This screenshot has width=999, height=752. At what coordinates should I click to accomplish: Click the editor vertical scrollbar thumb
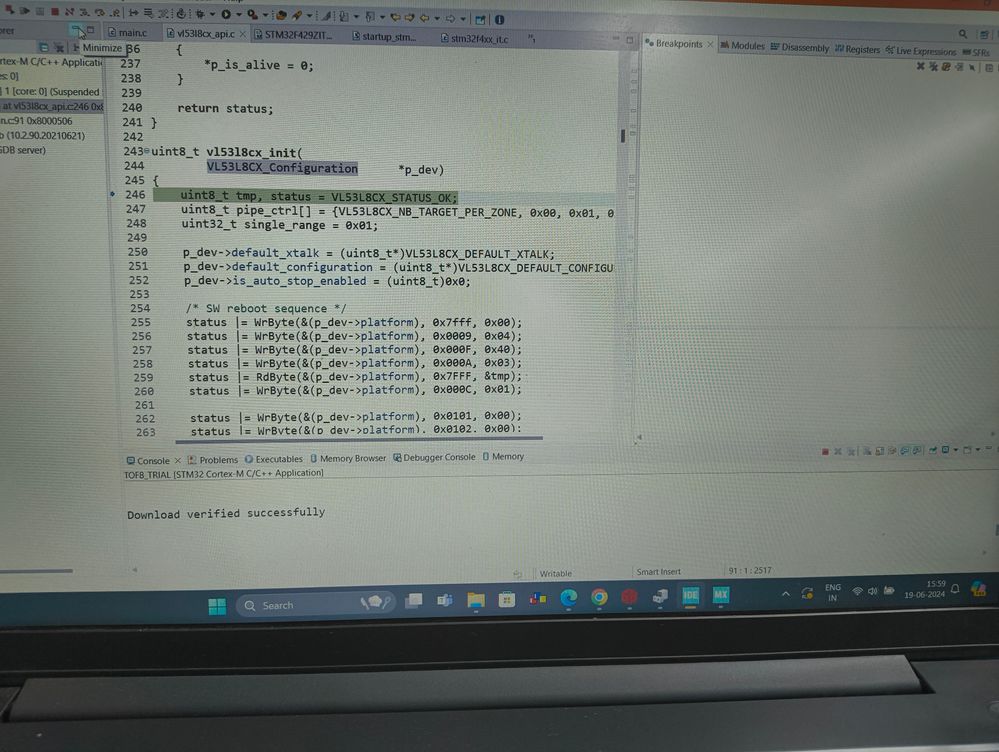tap(622, 136)
